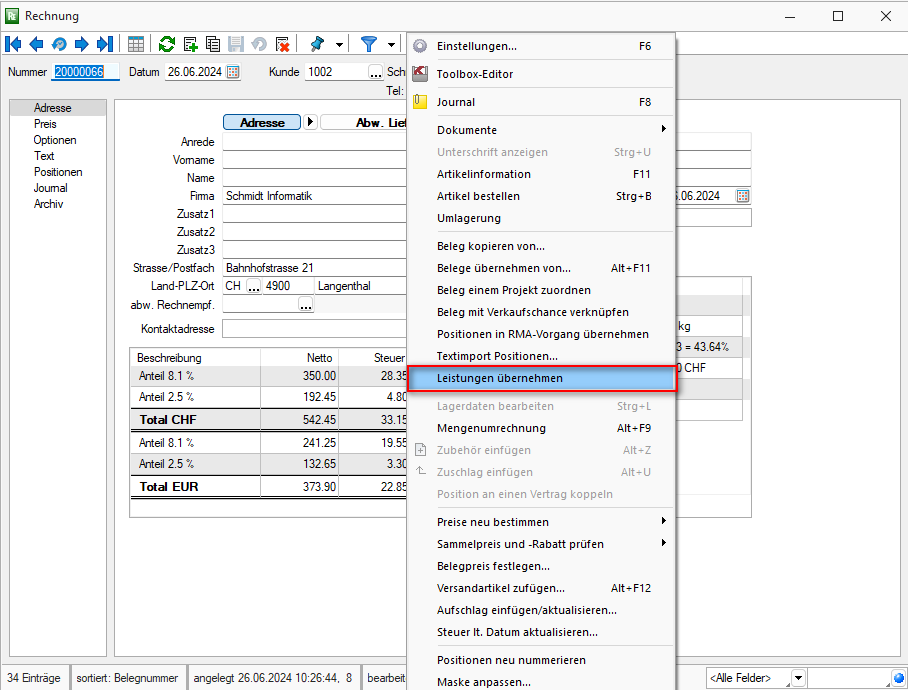Viewport: 908px width, 690px height.
Task: Open calendar icon beside right date field
Action: pyautogui.click(x=742, y=196)
